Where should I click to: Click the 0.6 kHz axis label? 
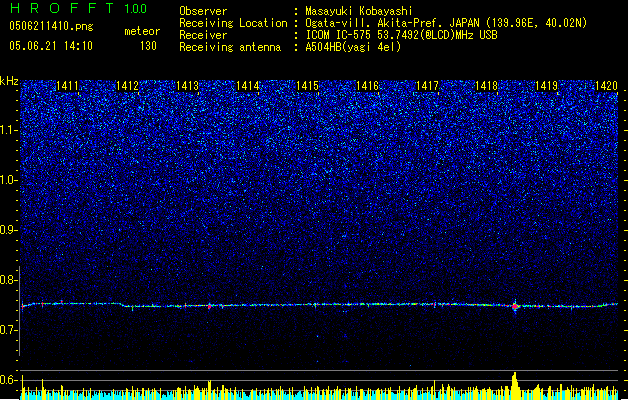point(9,380)
